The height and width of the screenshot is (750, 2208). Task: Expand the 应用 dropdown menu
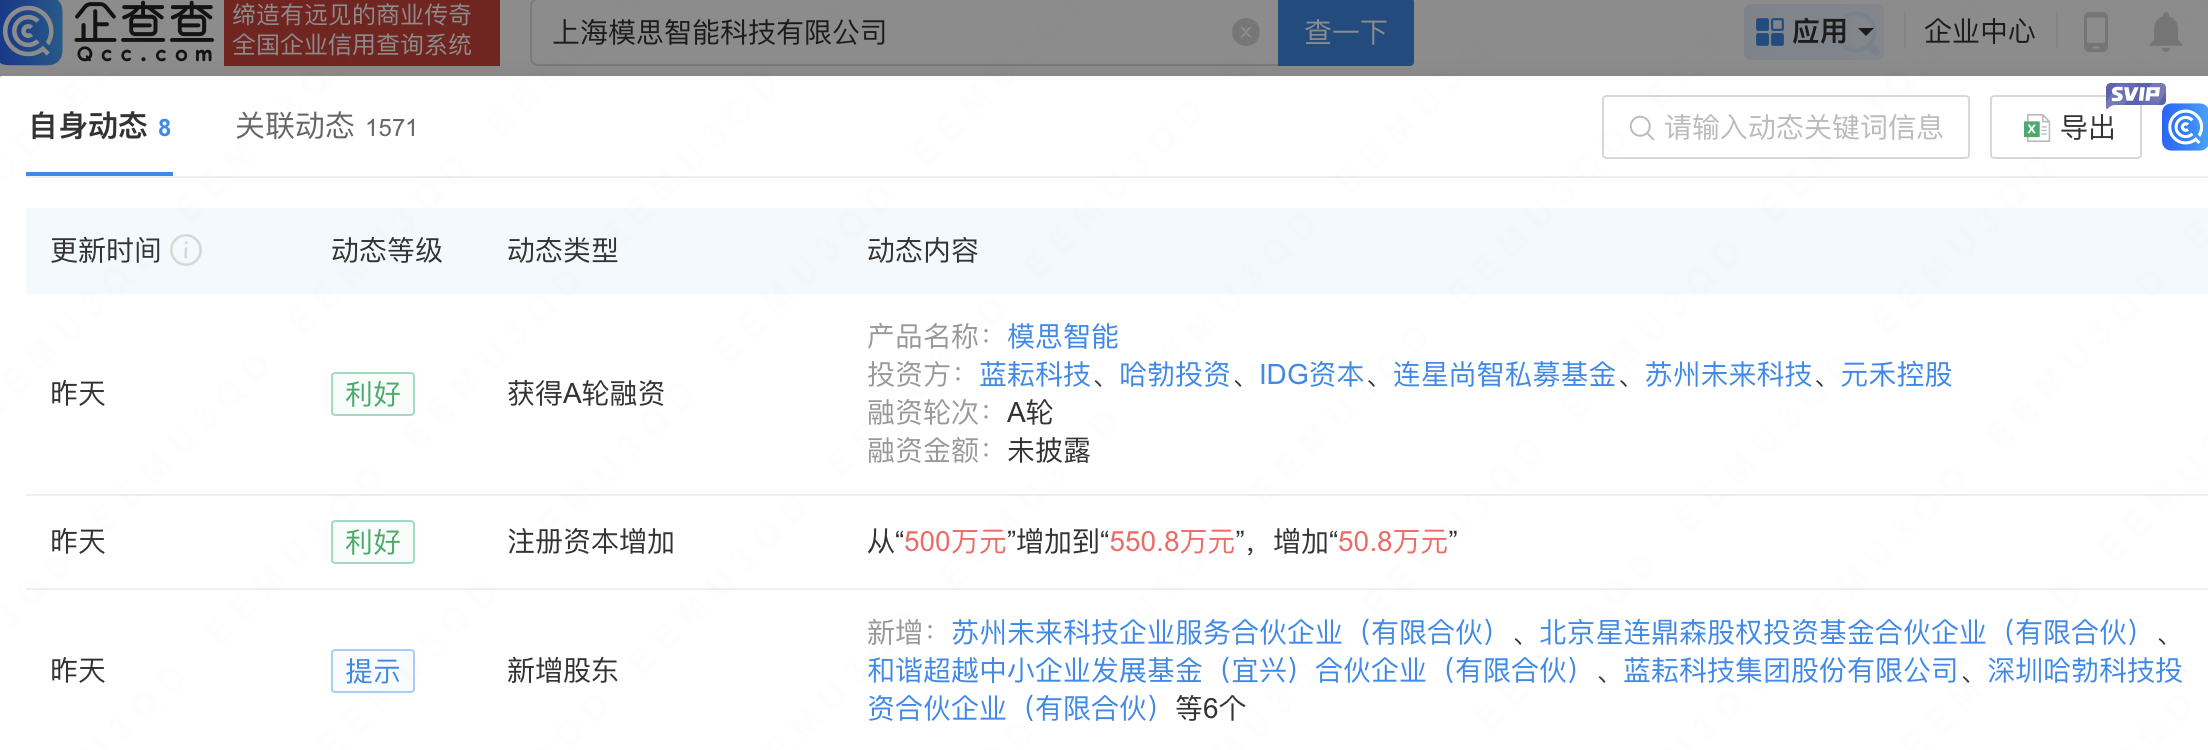pyautogui.click(x=1814, y=32)
